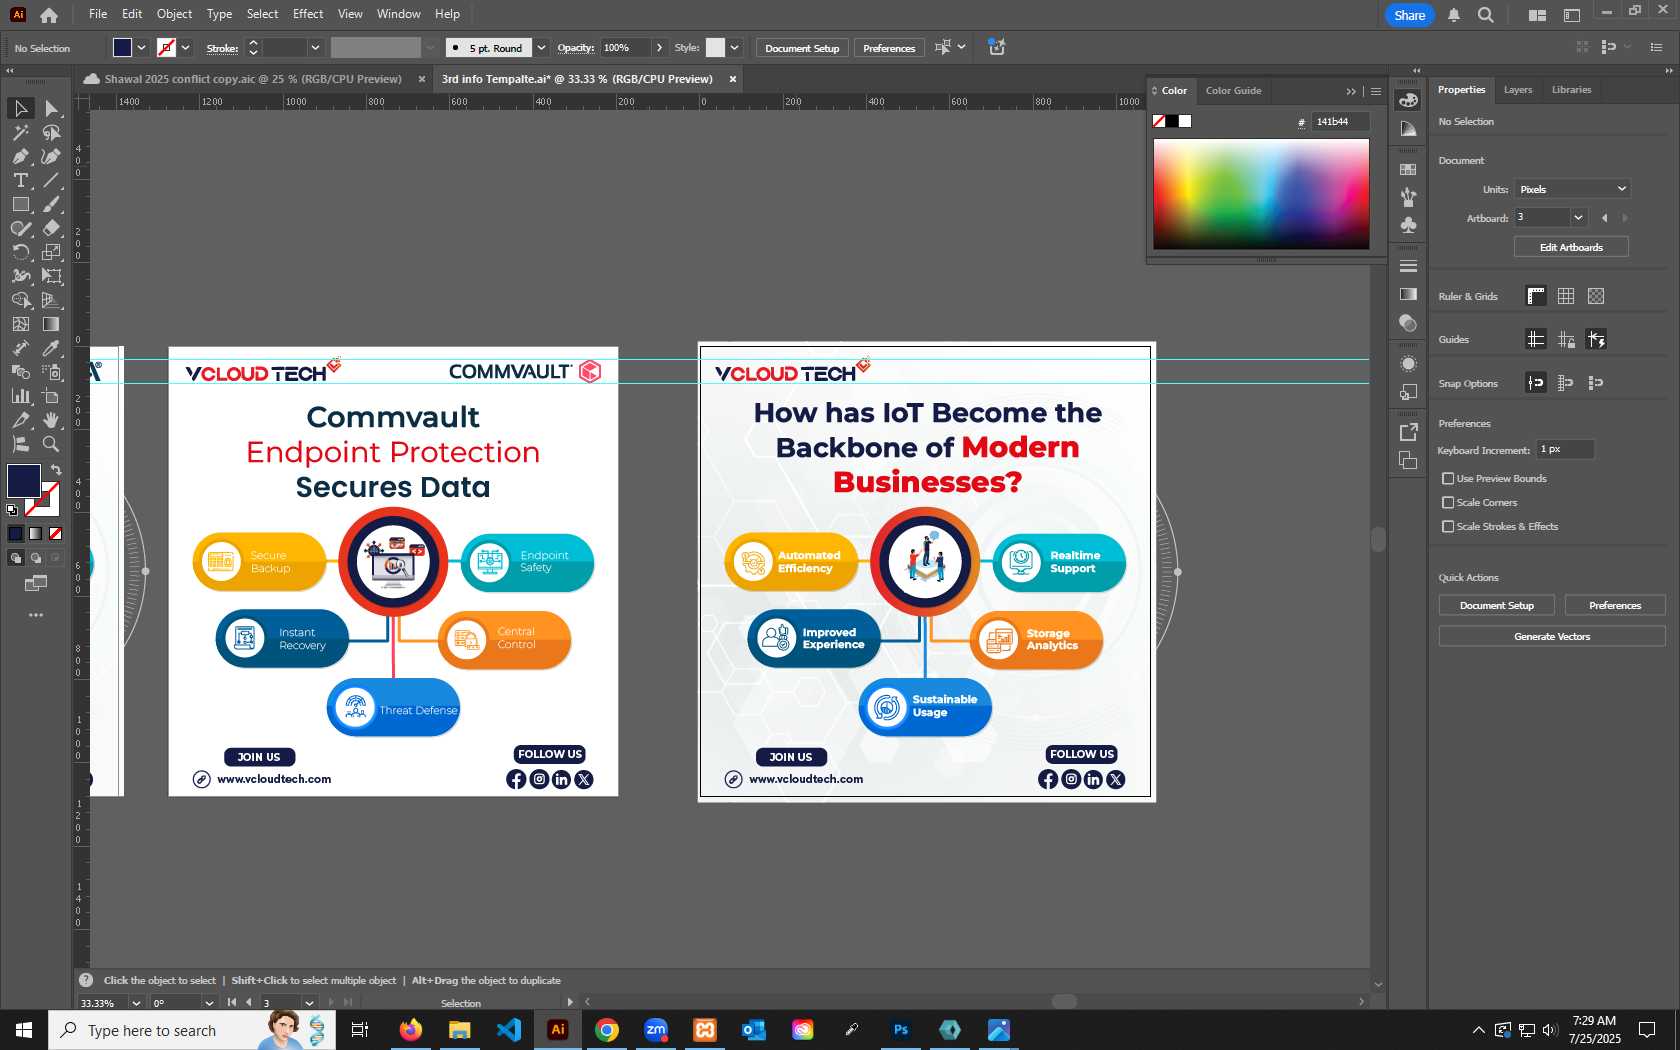Switch to Layers tab

click(x=1517, y=90)
